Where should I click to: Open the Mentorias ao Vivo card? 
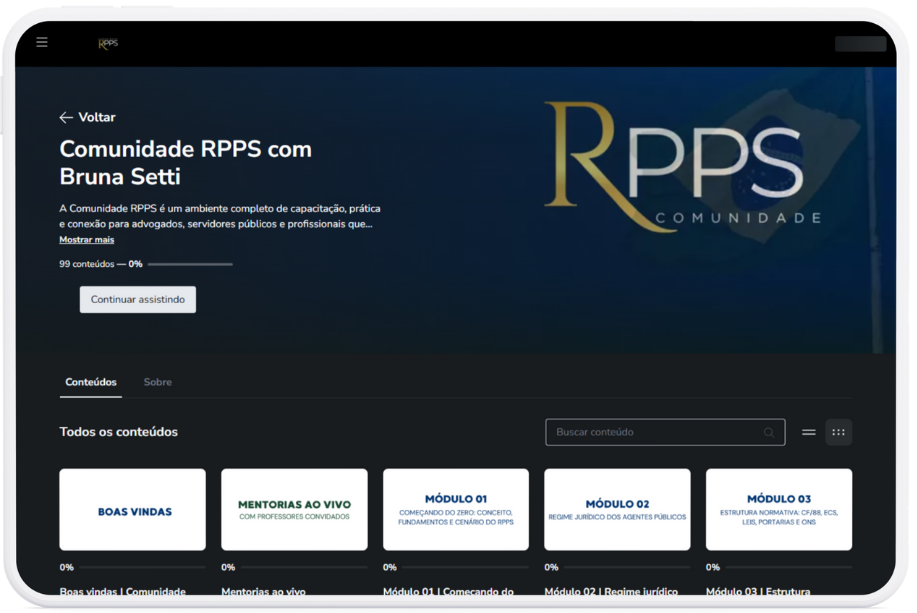[294, 509]
